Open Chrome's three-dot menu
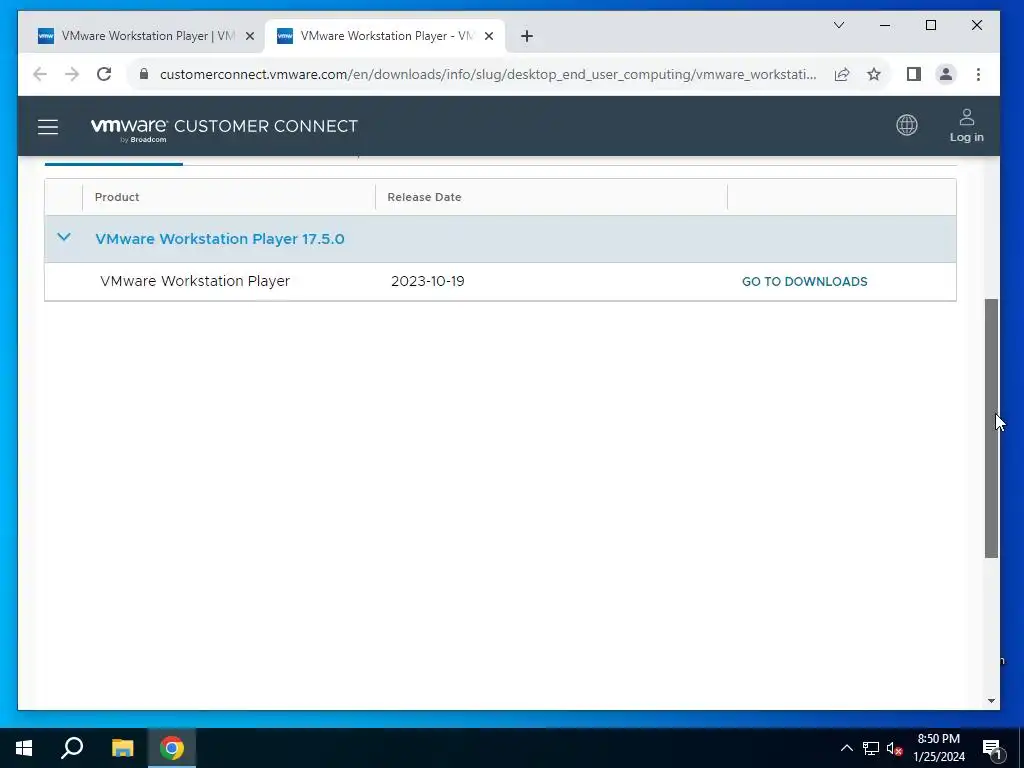This screenshot has height=768, width=1024. (x=978, y=74)
